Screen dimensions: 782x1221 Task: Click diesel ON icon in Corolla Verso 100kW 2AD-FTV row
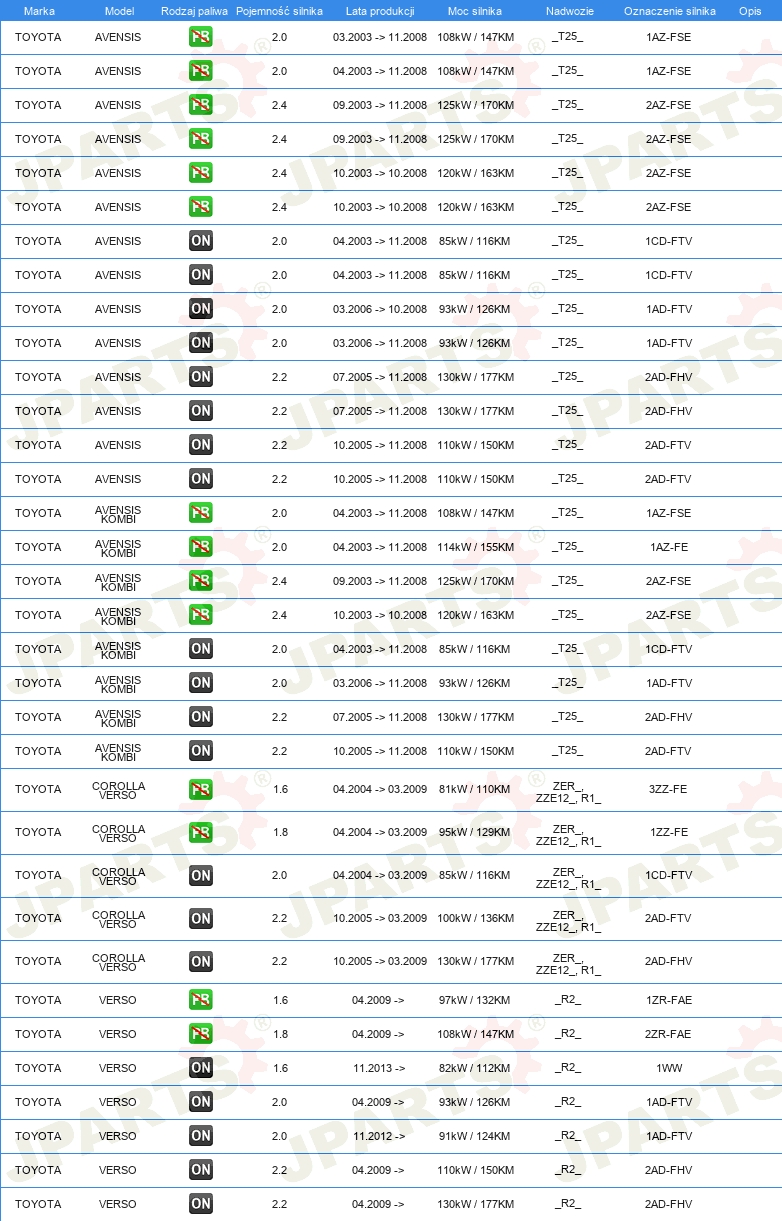click(x=201, y=918)
